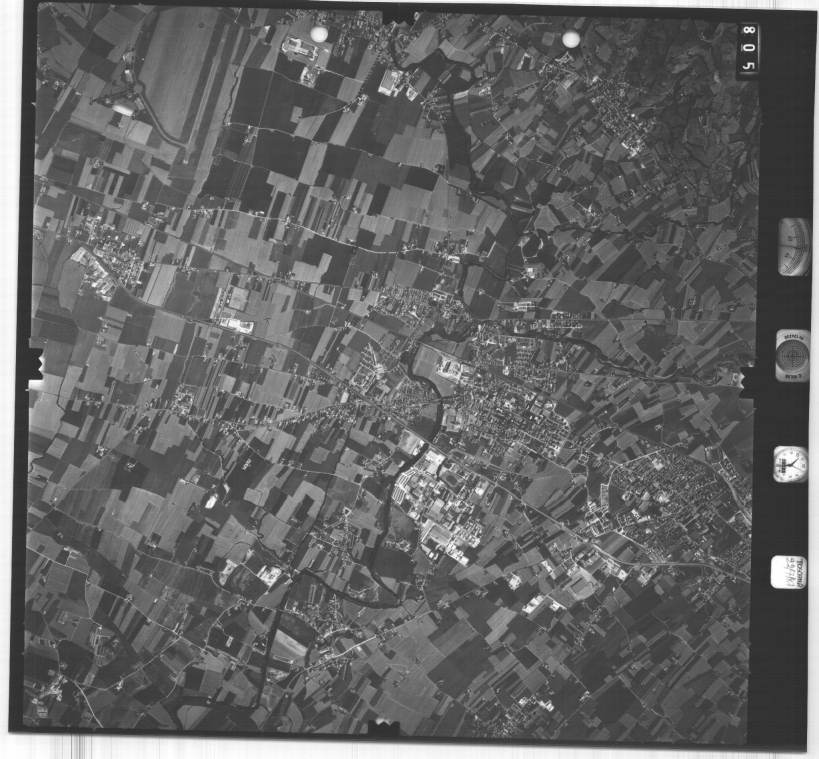This screenshot has width=819, height=759.
Task: Click the right white circular spot at top
Action: click(571, 39)
